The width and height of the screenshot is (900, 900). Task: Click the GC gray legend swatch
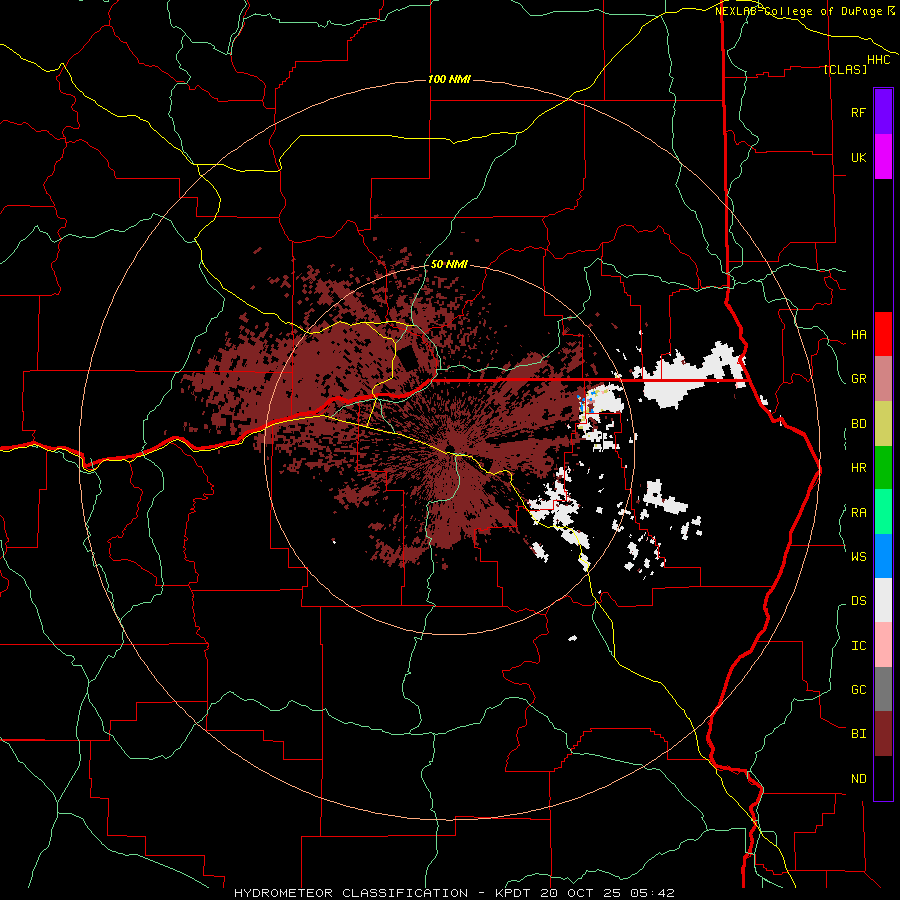[x=883, y=689]
